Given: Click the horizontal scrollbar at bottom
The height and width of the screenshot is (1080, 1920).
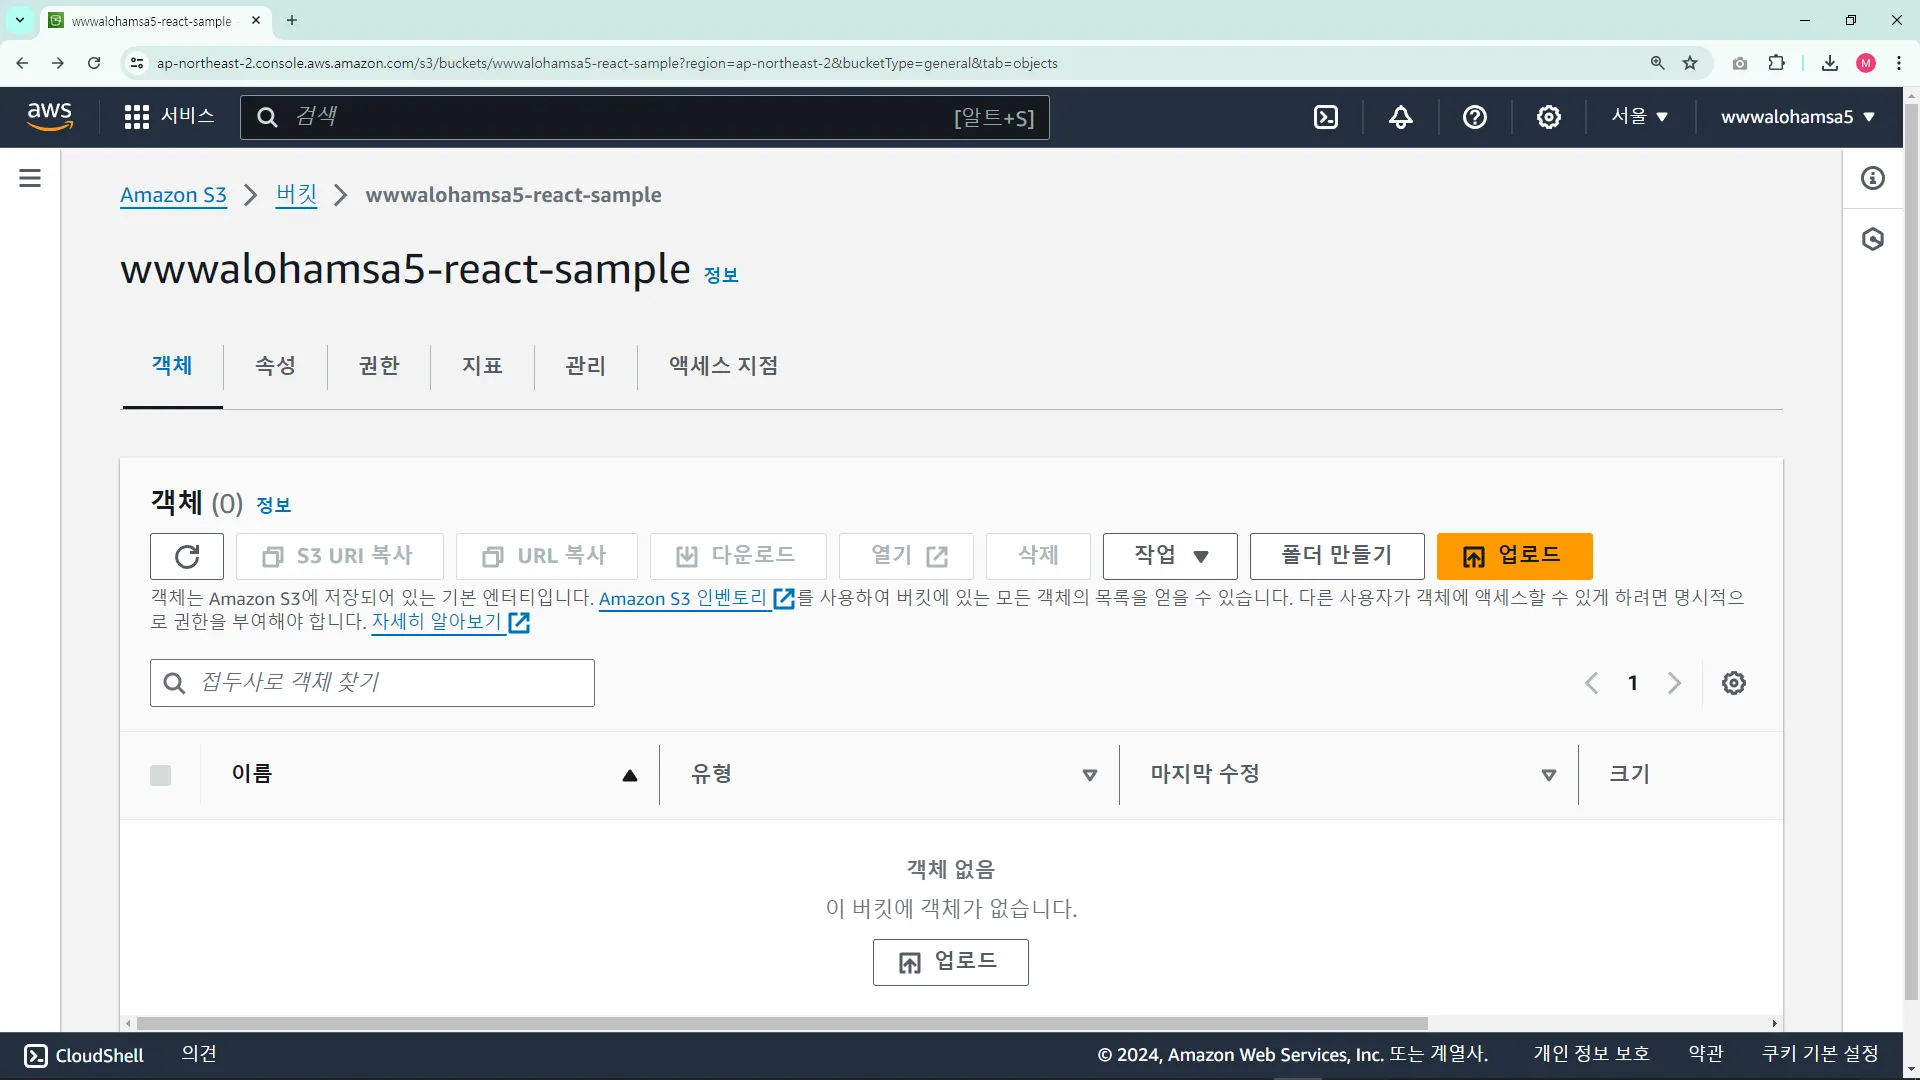Looking at the screenshot, I should pyautogui.click(x=782, y=1023).
